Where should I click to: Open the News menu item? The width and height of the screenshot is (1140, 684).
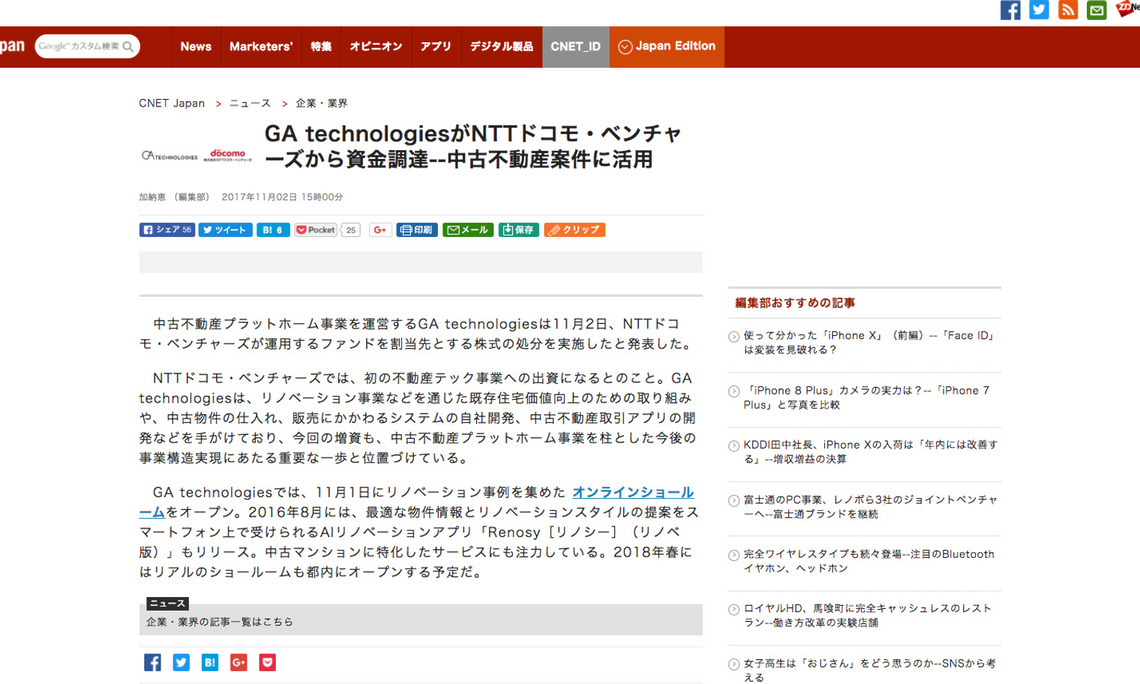pyautogui.click(x=195, y=46)
